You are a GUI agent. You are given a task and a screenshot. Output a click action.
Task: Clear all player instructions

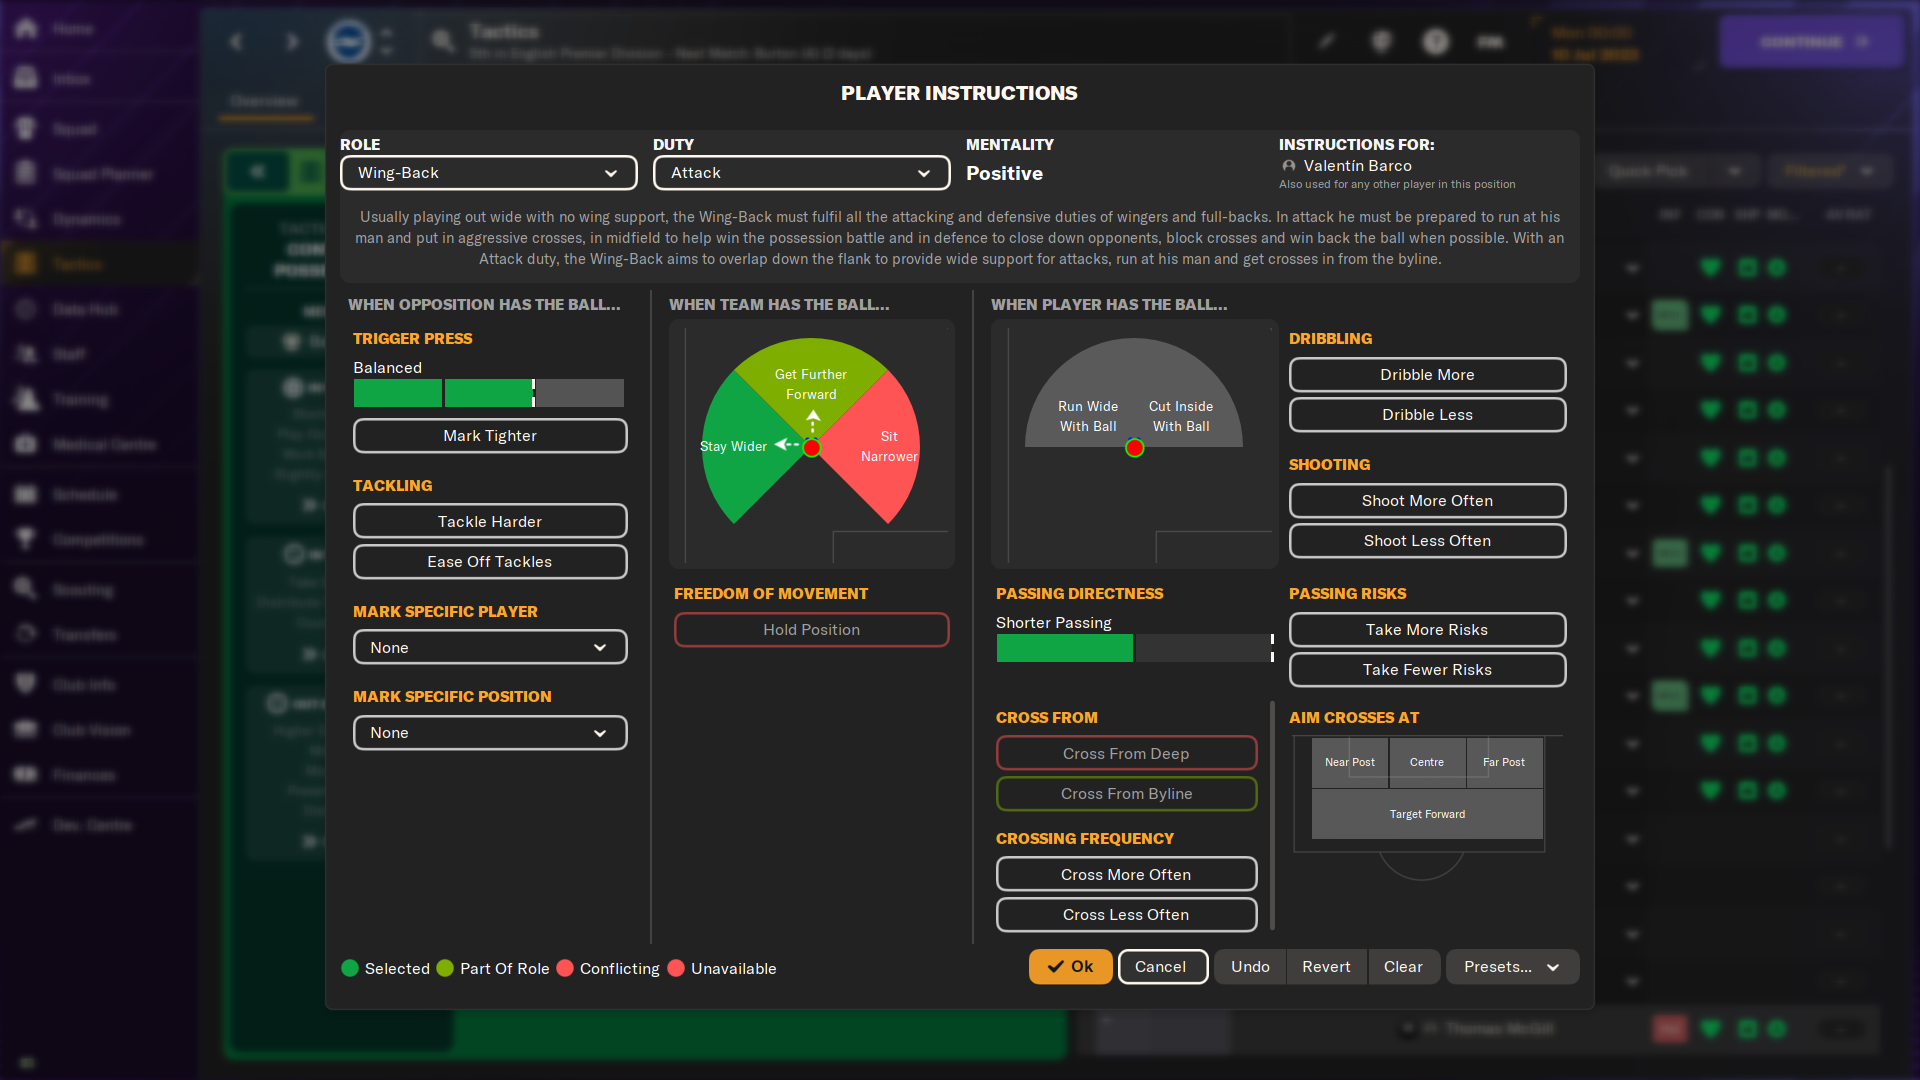[x=1403, y=967]
